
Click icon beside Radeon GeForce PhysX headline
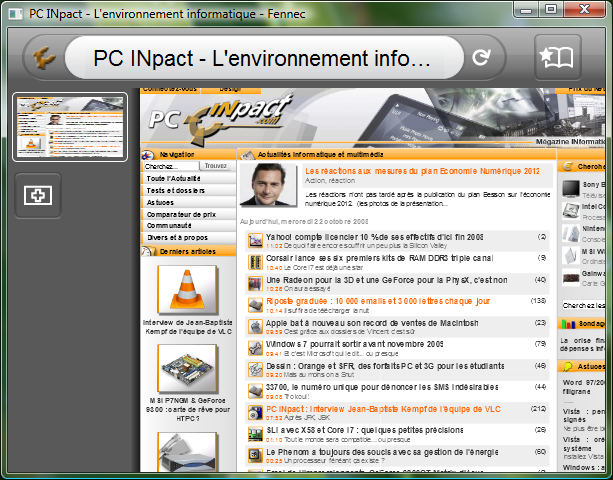click(x=255, y=284)
